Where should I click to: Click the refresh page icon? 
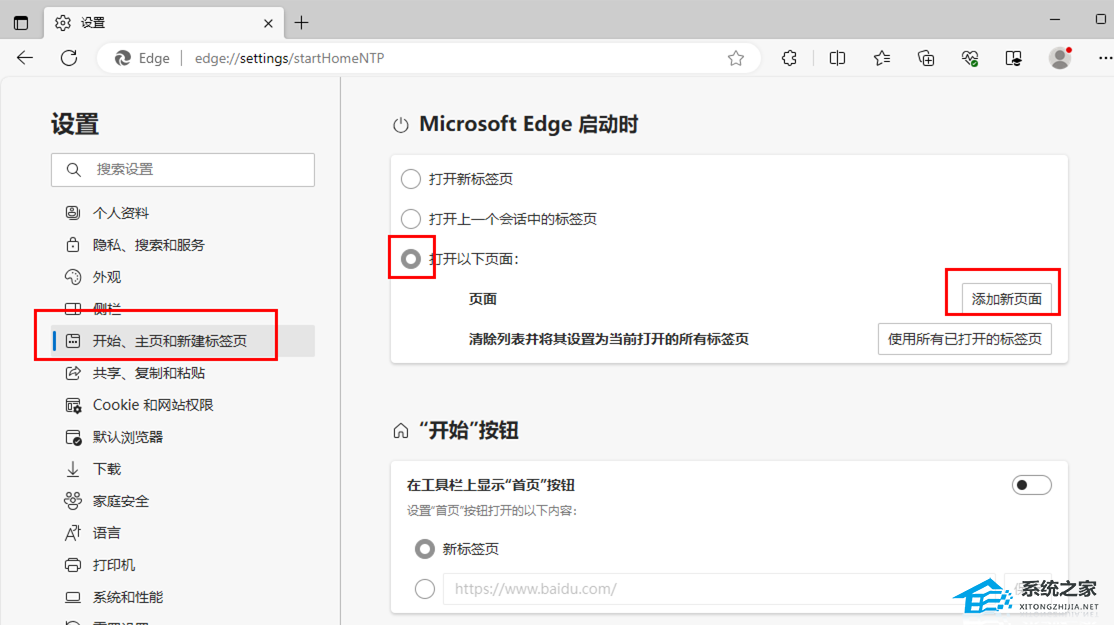click(x=69, y=58)
